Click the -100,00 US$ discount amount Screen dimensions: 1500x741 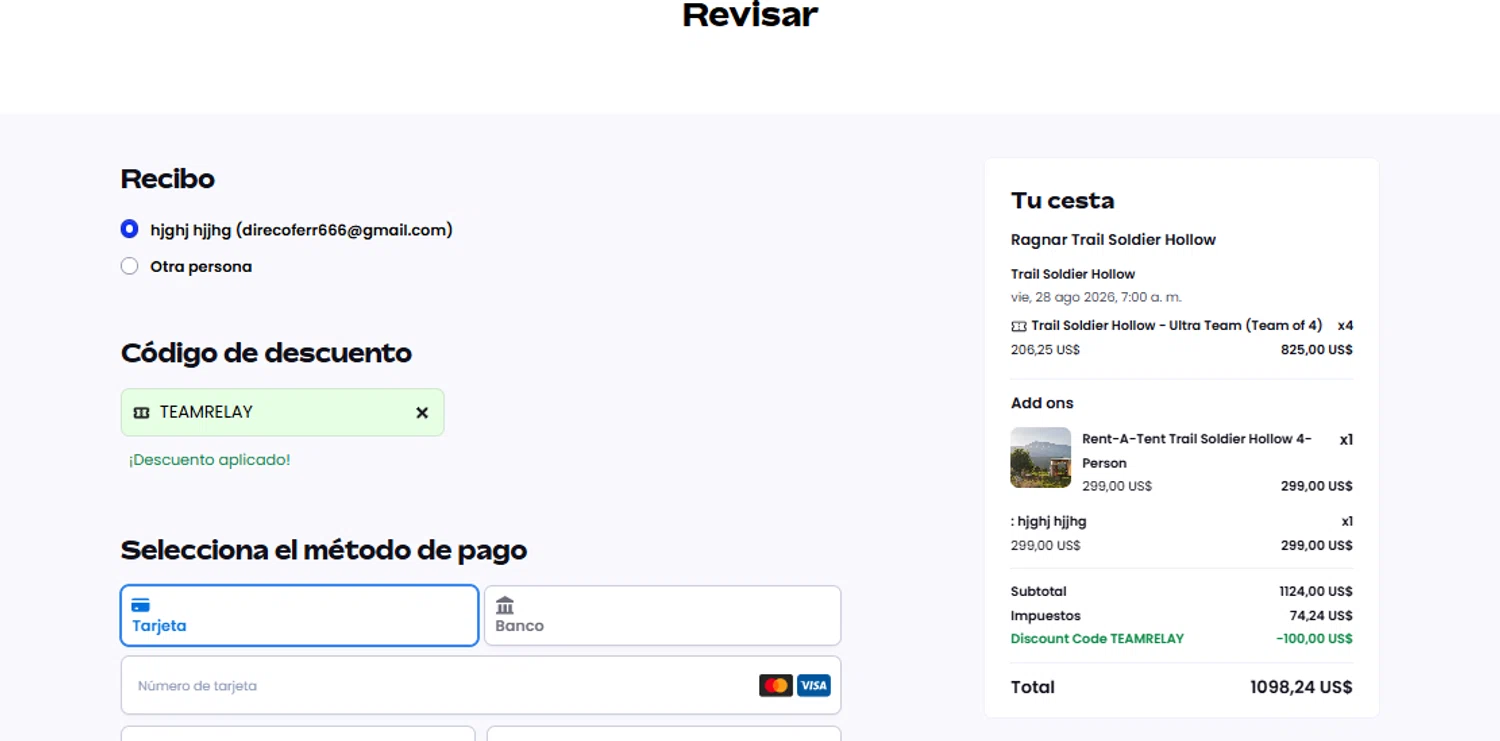click(1314, 639)
